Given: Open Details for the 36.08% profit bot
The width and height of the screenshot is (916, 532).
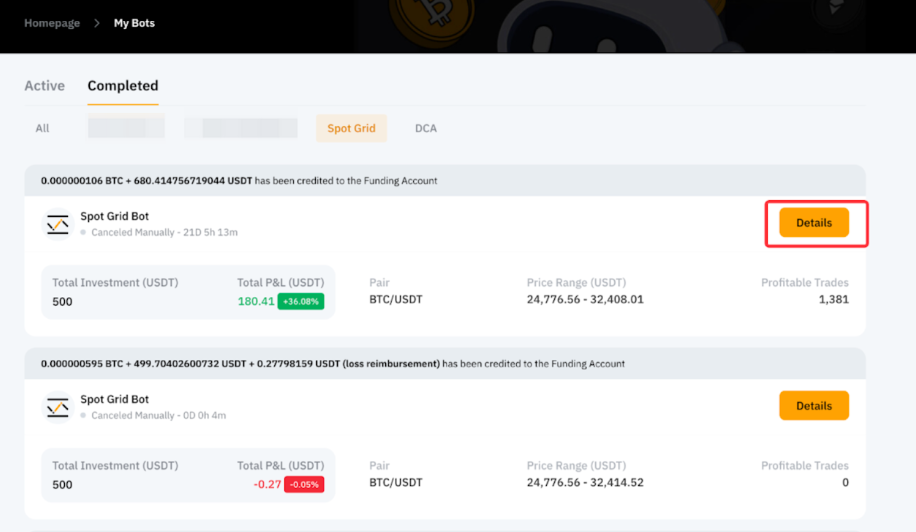Looking at the screenshot, I should 813,223.
